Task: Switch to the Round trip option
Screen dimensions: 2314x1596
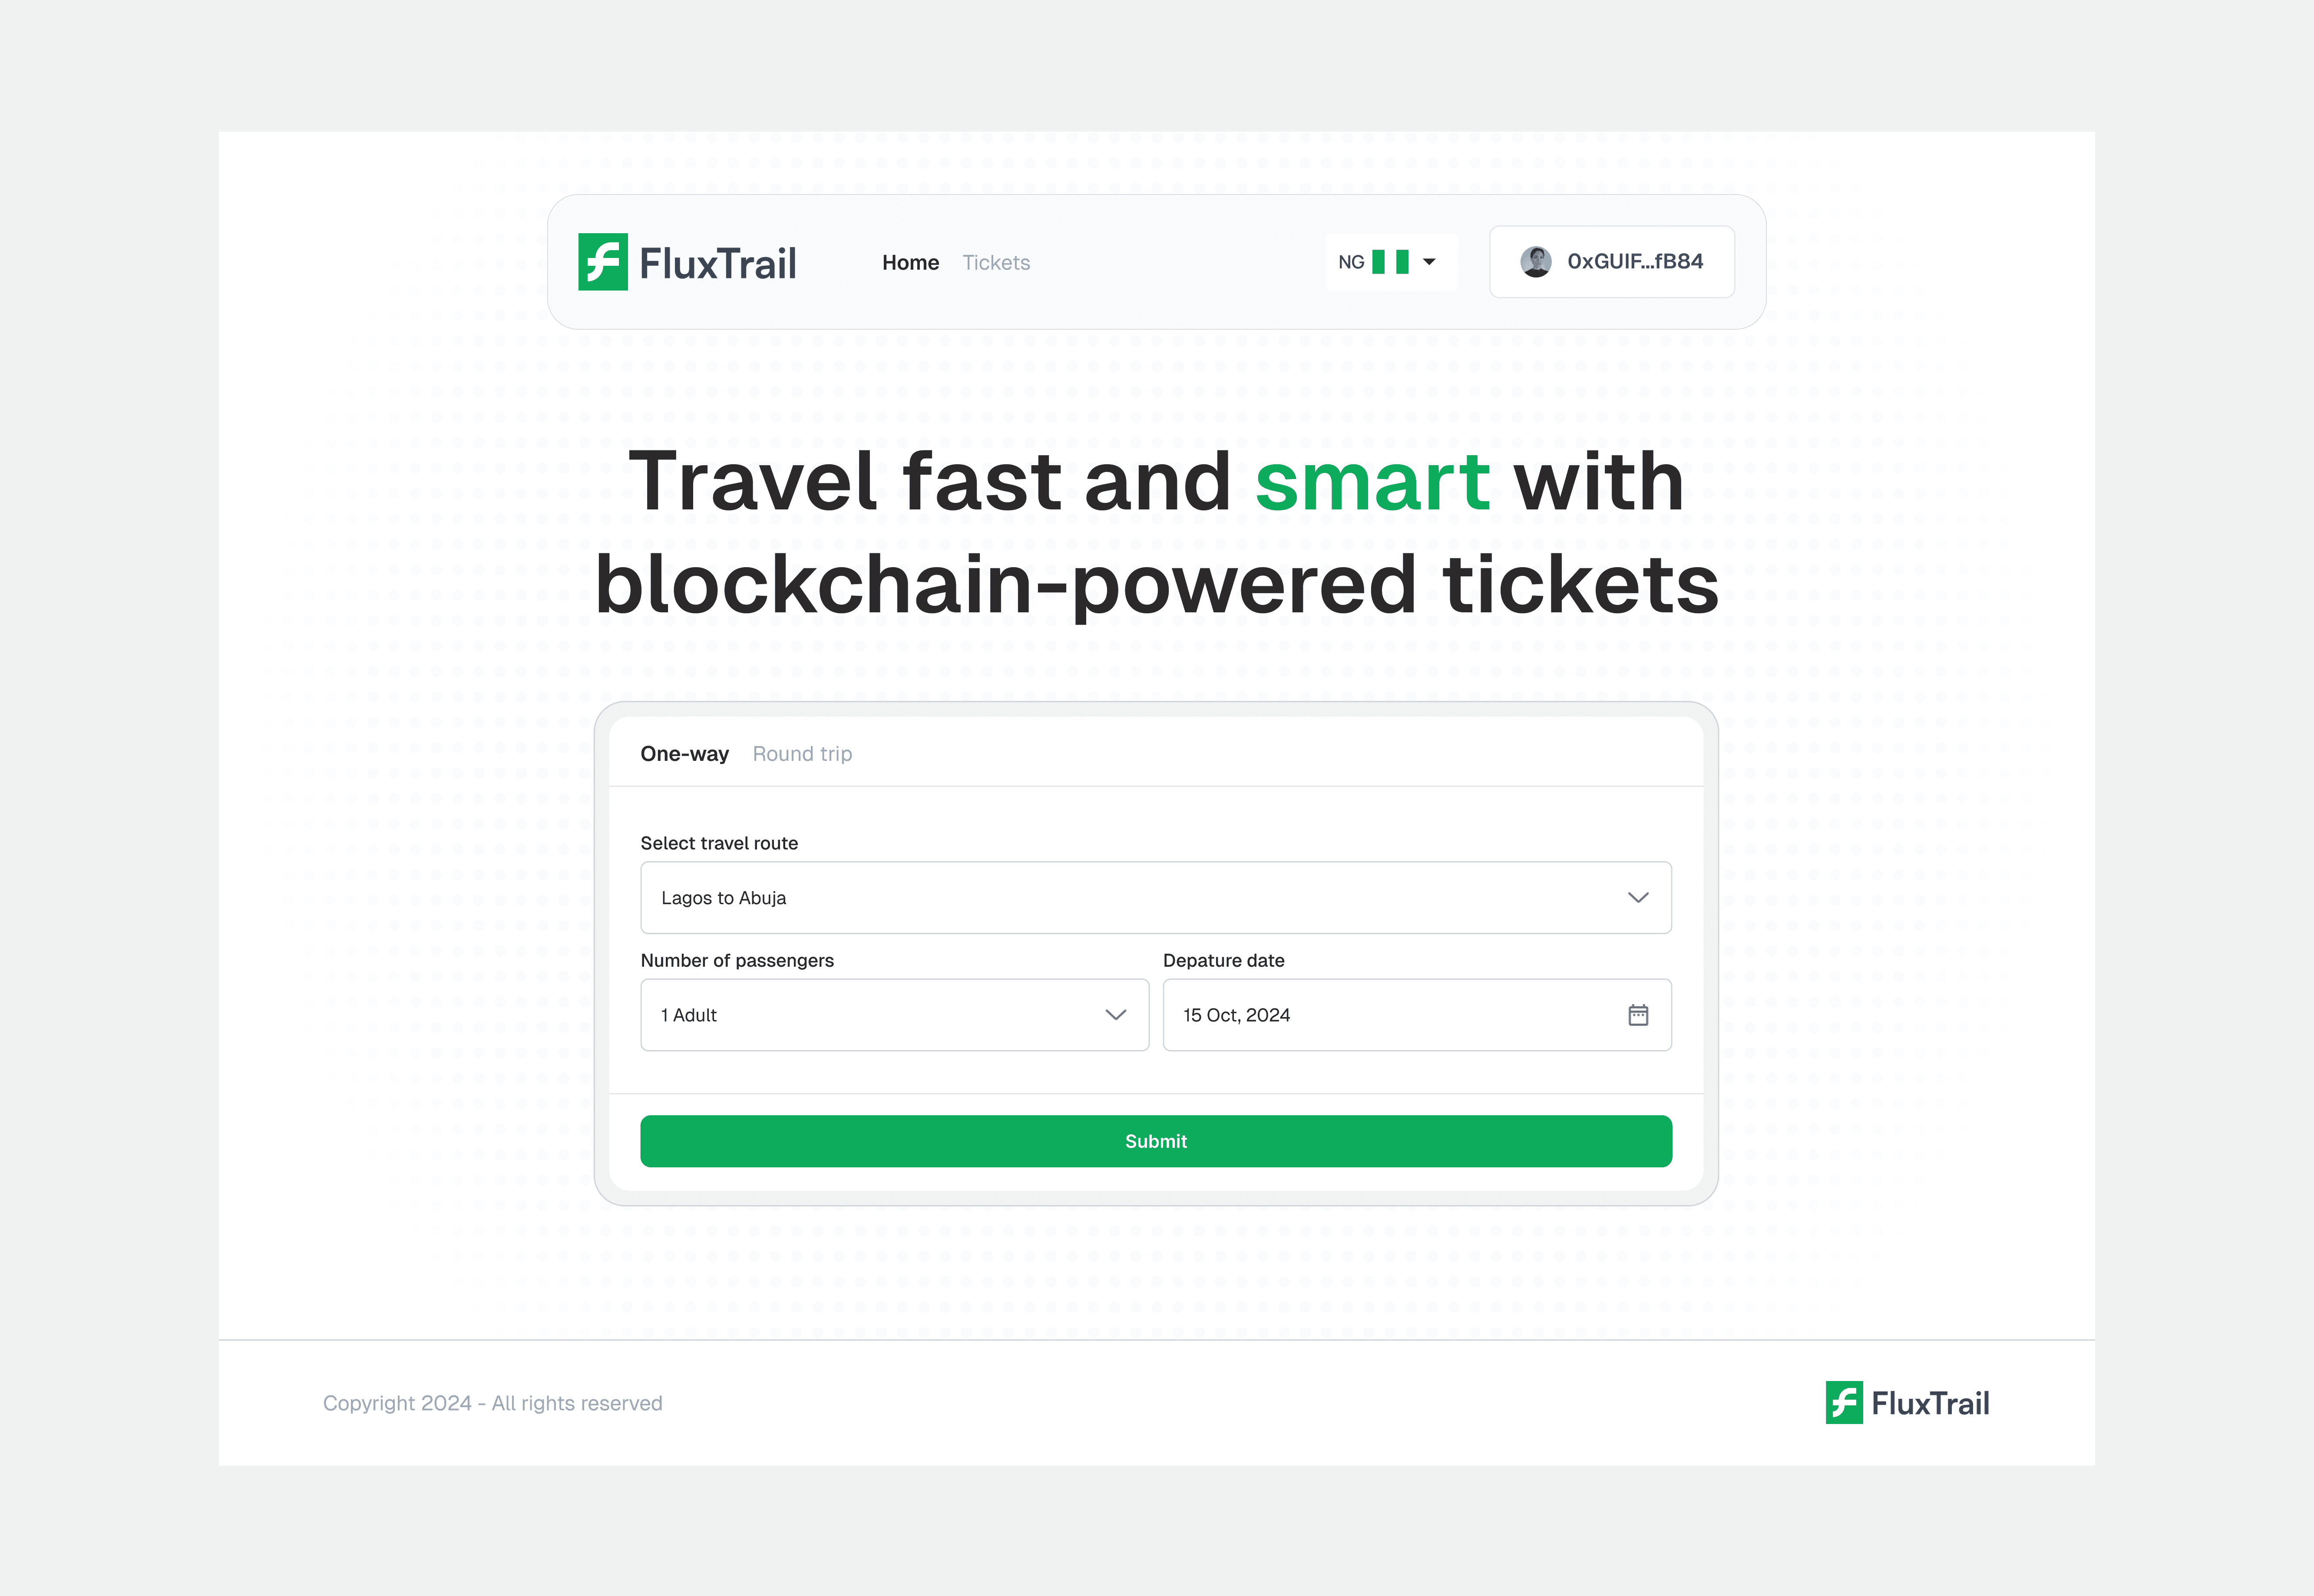Action: (x=802, y=753)
